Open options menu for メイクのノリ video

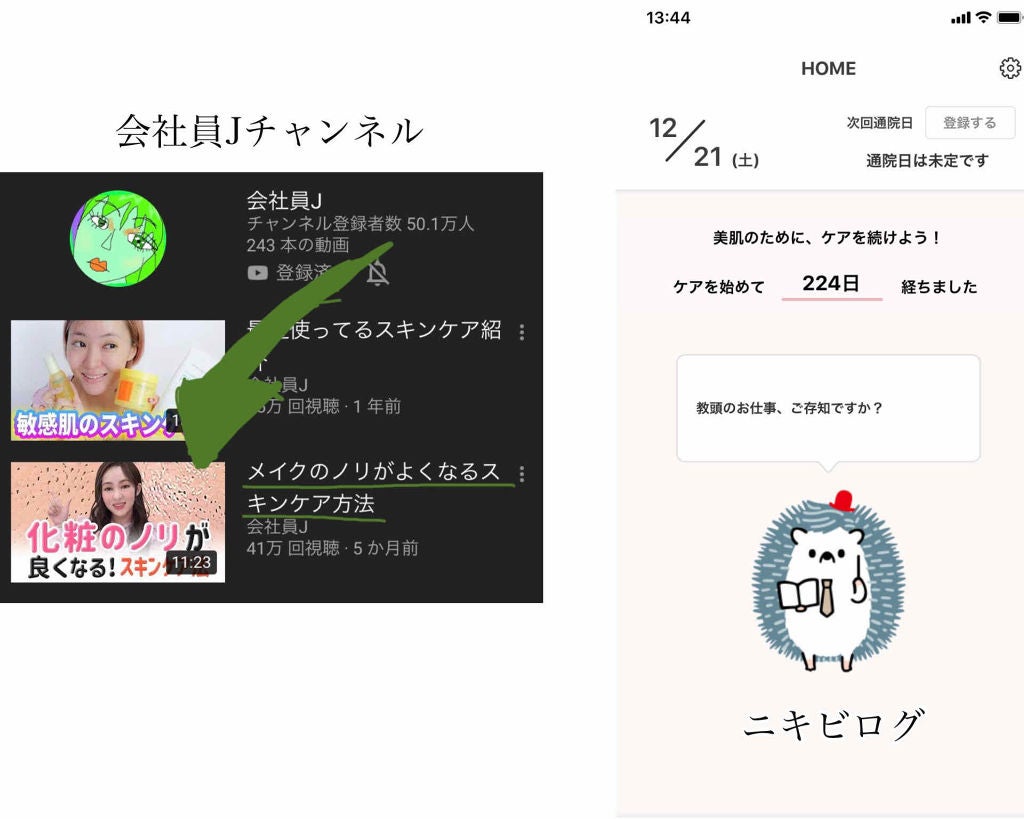pos(521,474)
